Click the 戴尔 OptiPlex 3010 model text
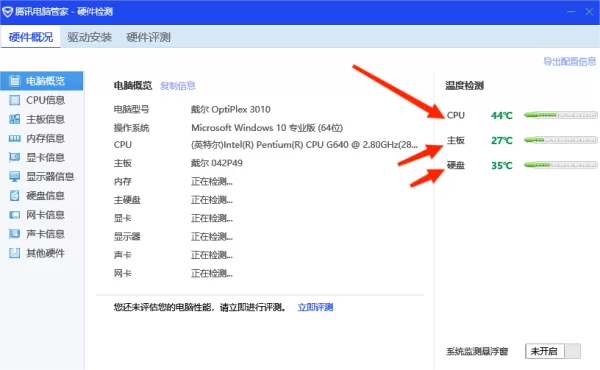The image size is (600, 370). (231, 109)
